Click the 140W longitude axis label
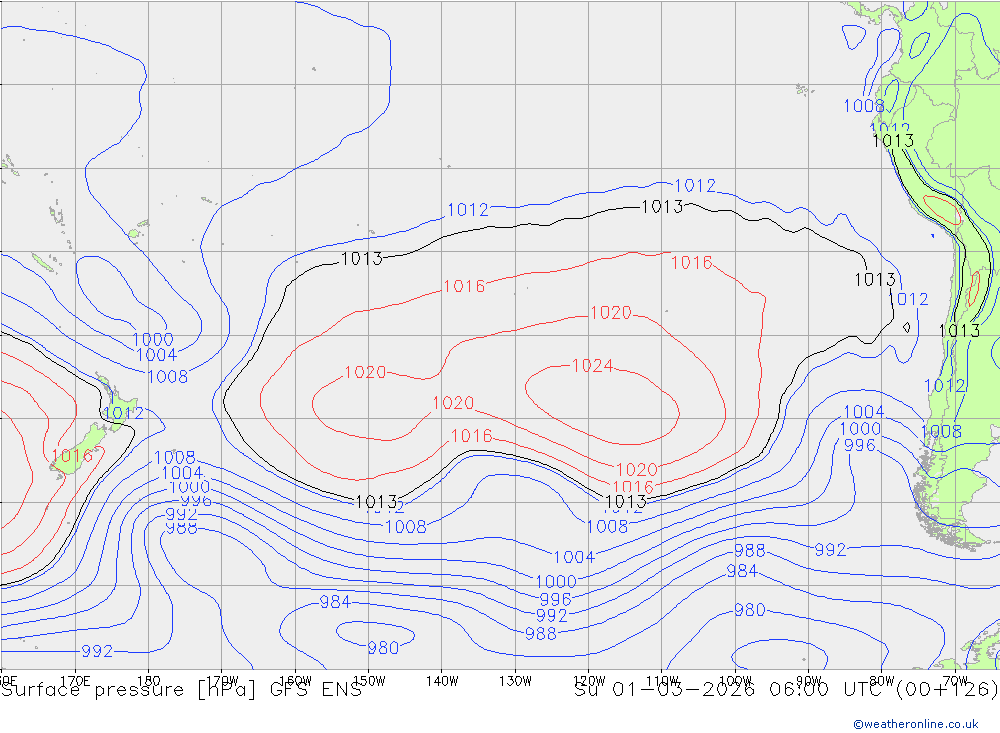 point(442,681)
